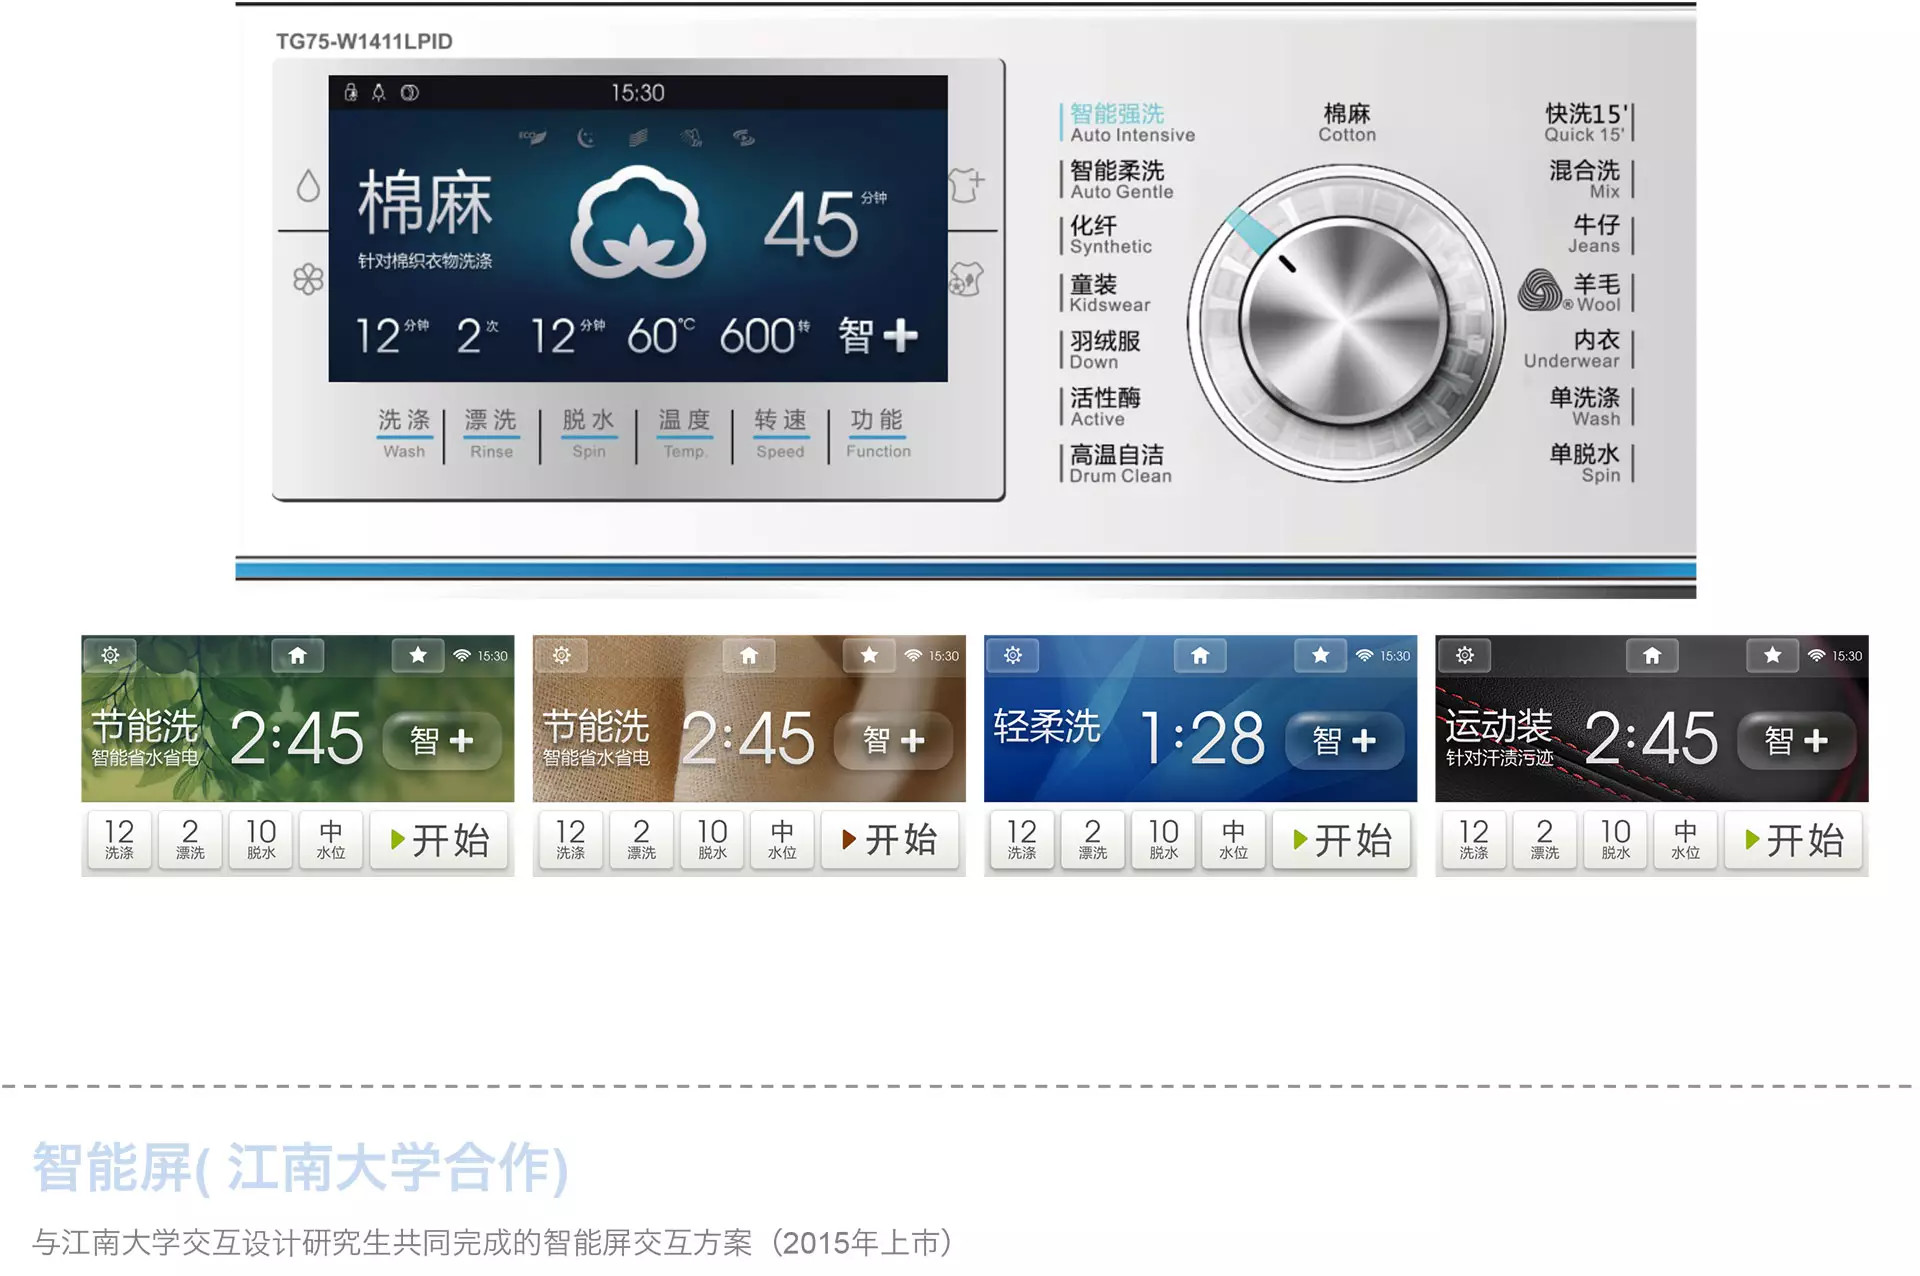This screenshot has width=1920, height=1276.
Task: Tap the flower icon left of display
Action: coord(308,279)
